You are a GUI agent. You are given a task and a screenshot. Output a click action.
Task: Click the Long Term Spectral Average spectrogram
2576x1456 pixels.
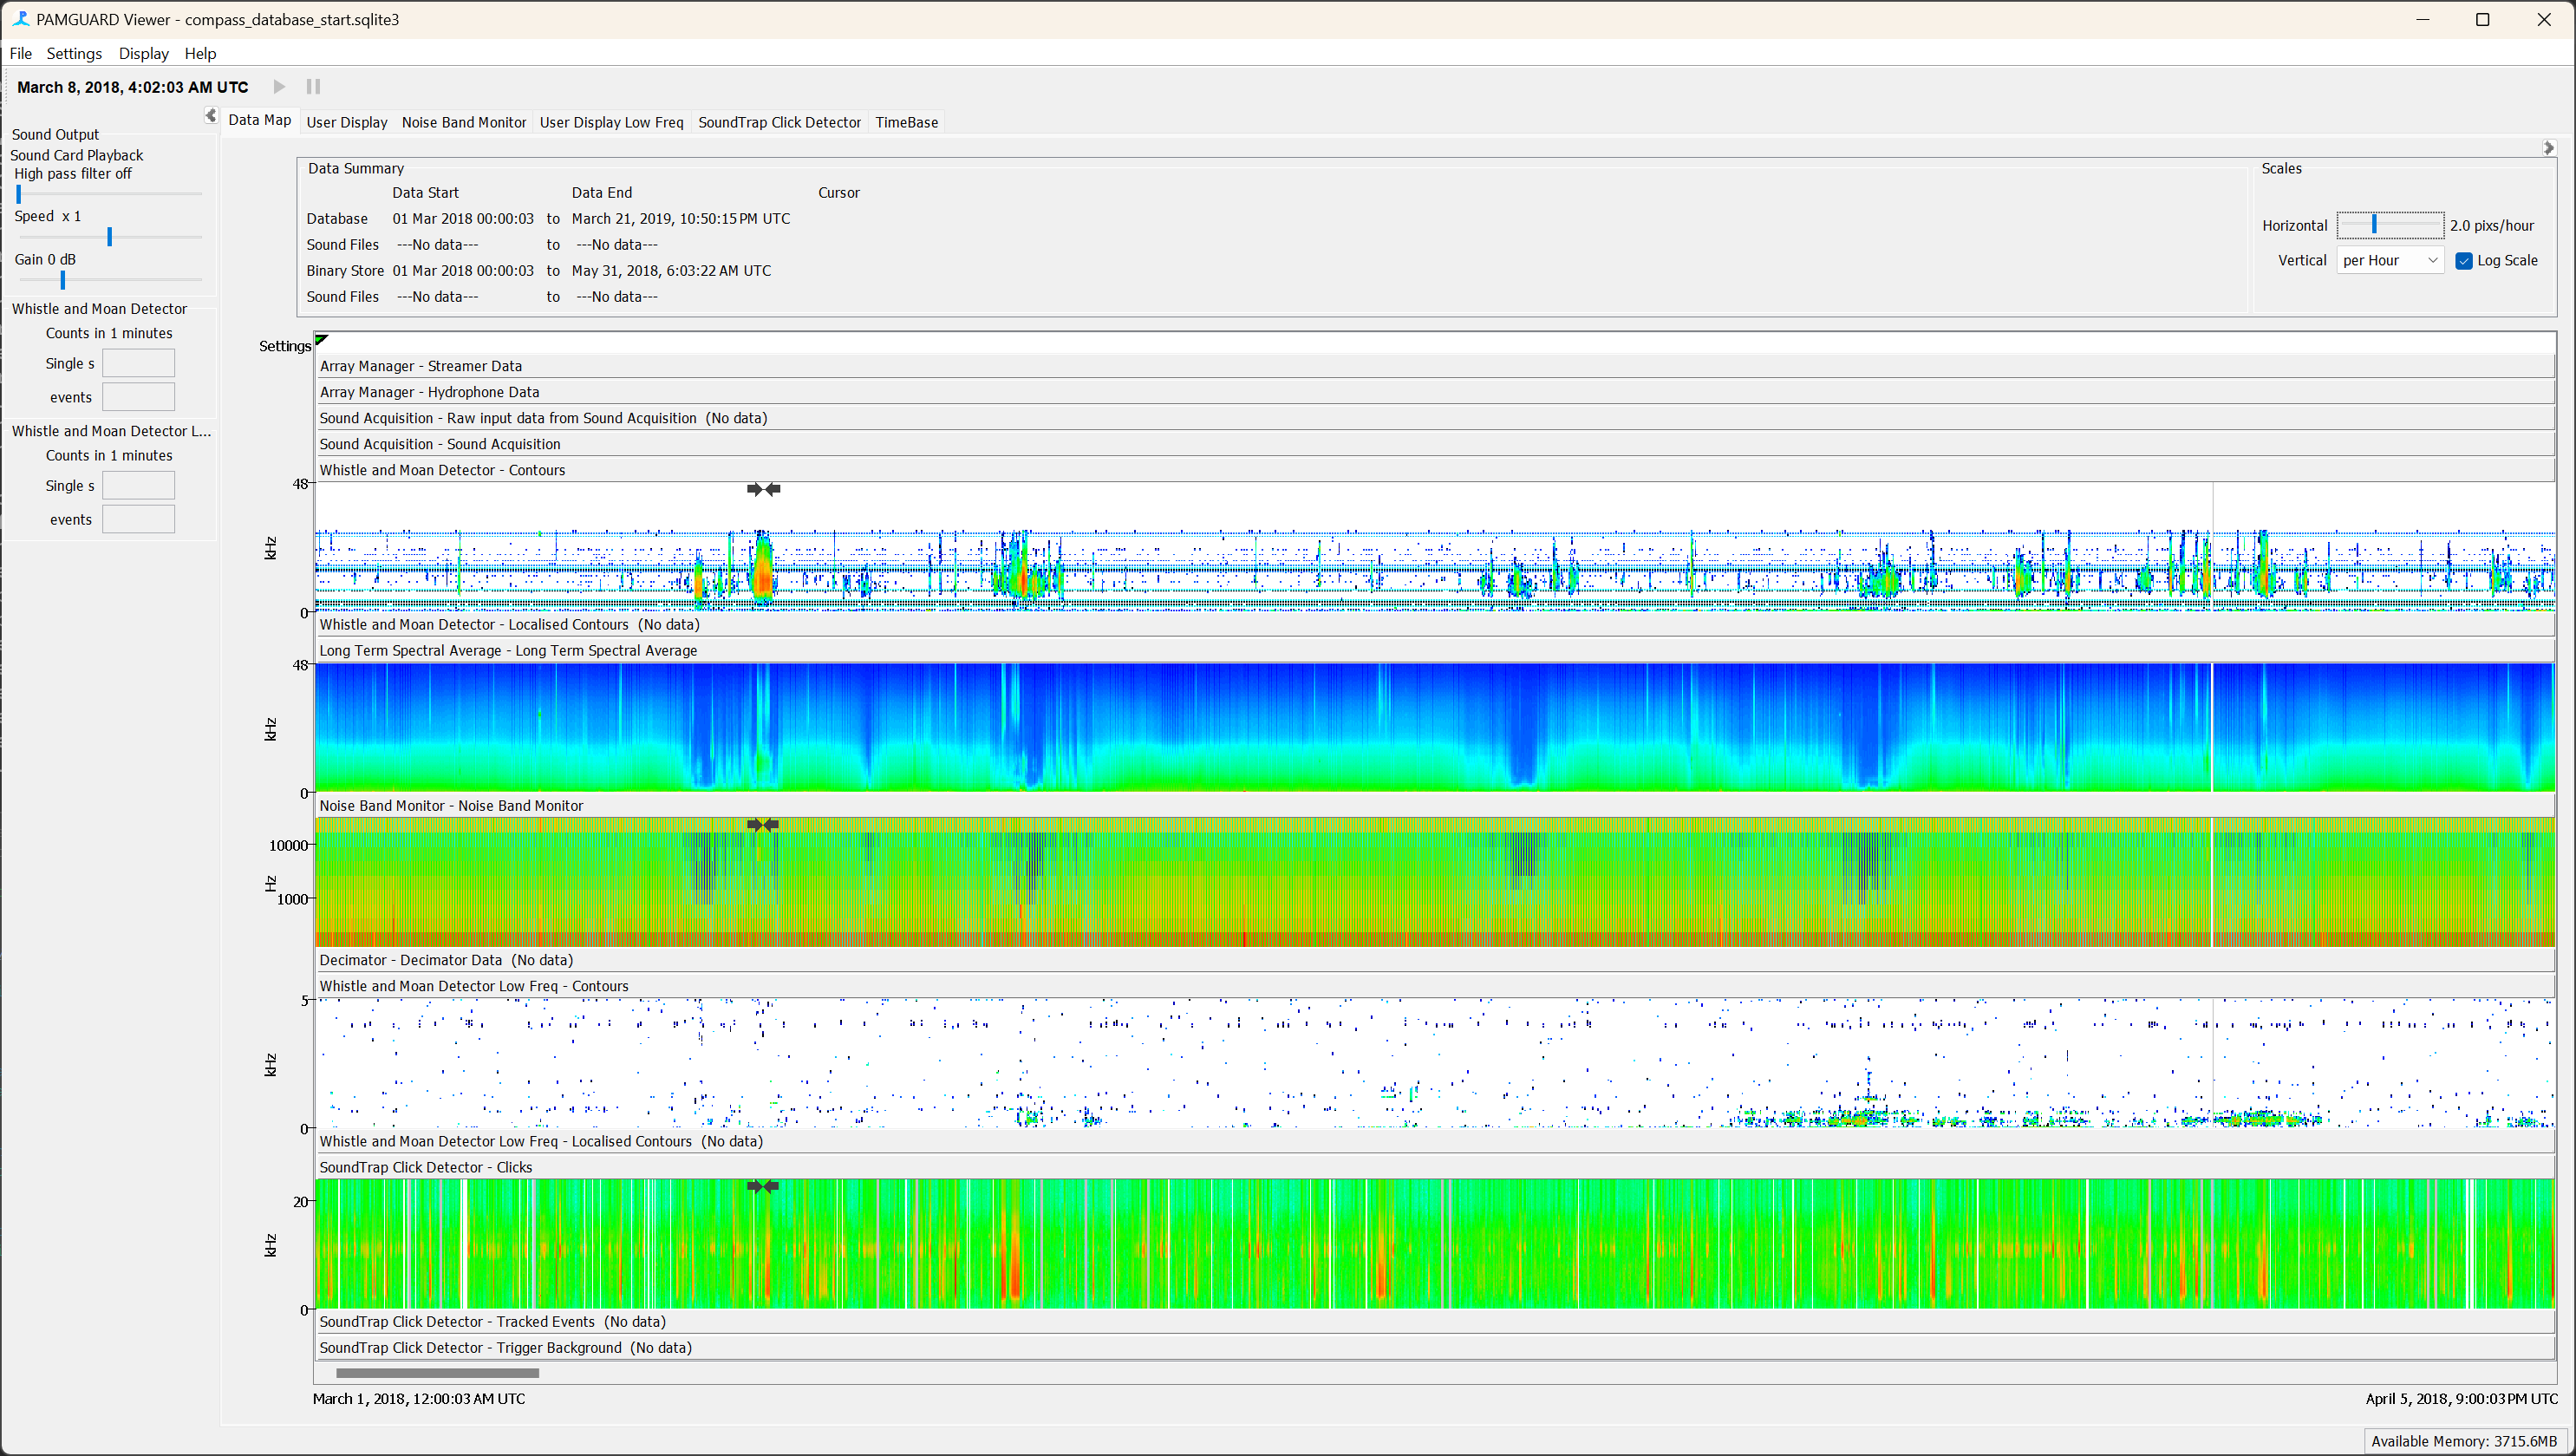(1435, 727)
